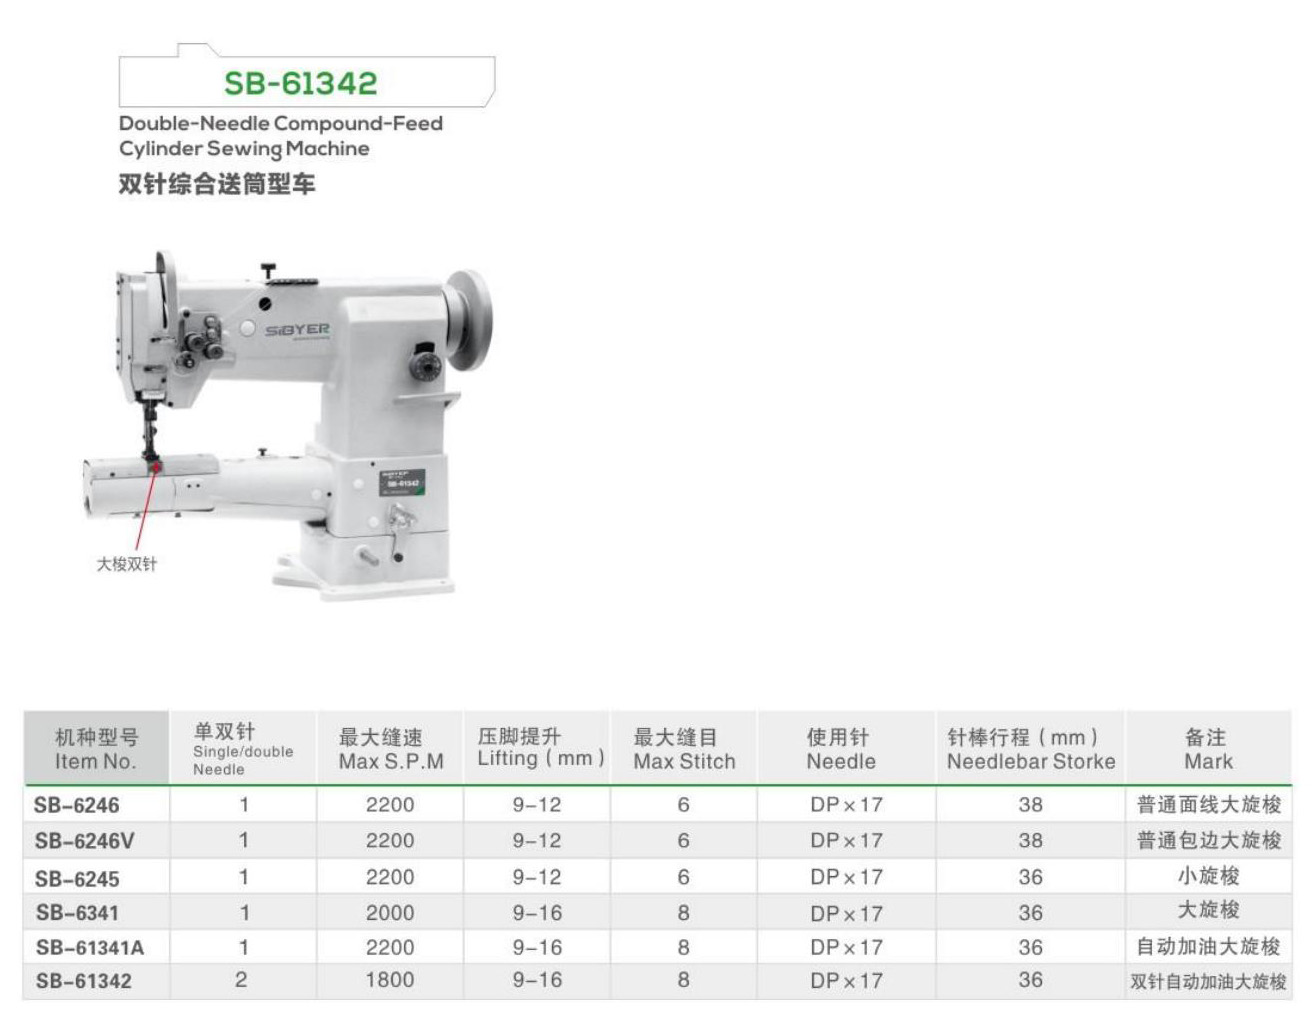Click the black stitch dial knob on machine

425,365
